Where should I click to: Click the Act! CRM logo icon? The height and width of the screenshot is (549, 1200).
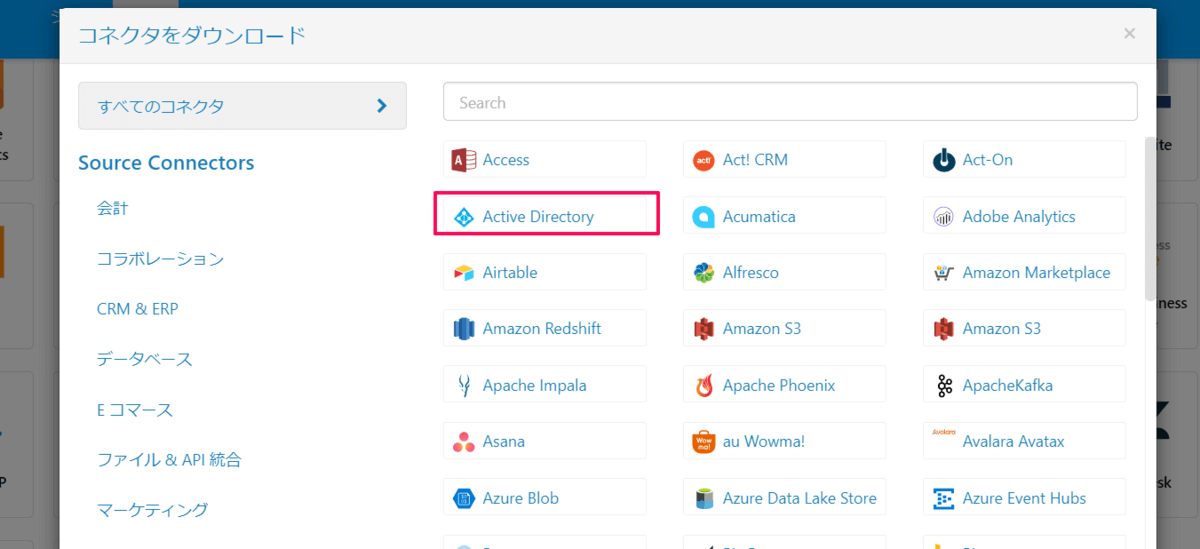[x=704, y=160]
